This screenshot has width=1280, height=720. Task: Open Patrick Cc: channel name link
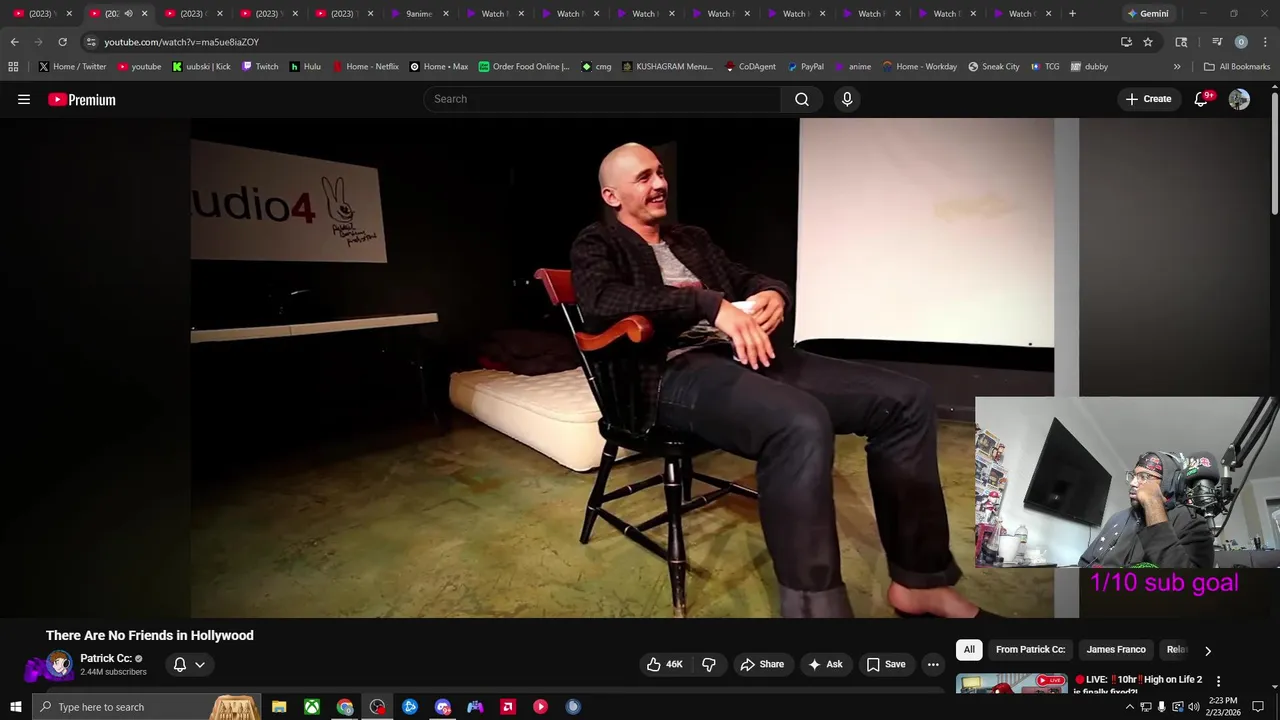click(106, 658)
